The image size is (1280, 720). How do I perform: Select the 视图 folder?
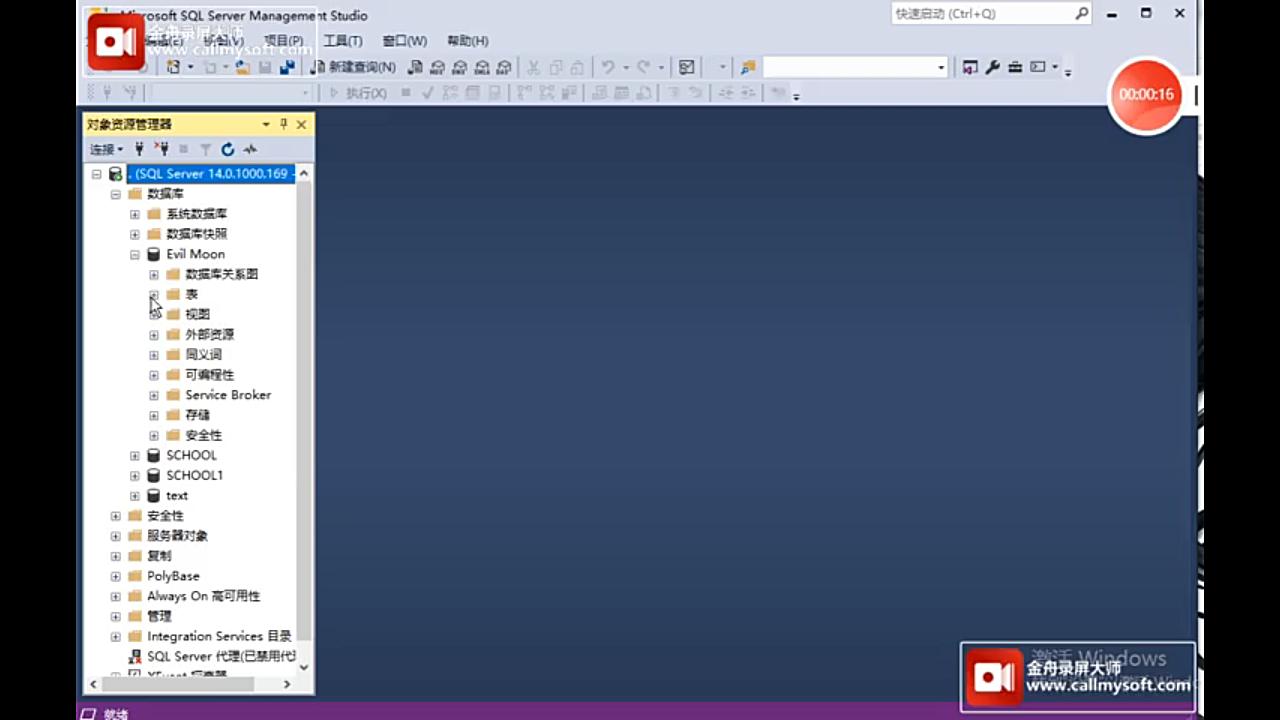[197, 314]
